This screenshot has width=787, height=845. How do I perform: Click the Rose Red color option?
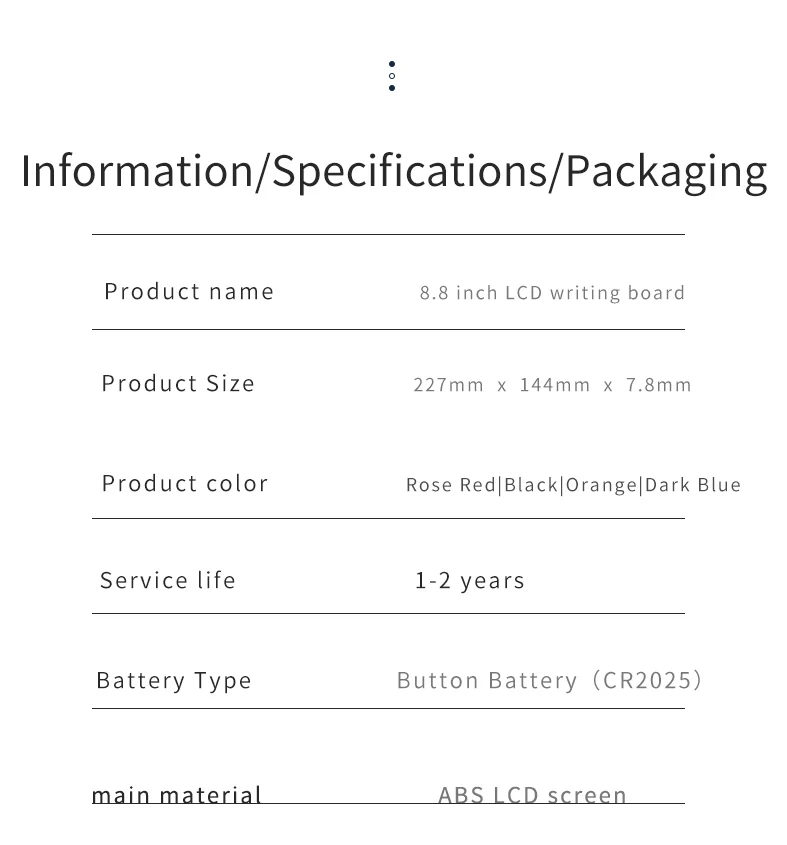point(450,485)
